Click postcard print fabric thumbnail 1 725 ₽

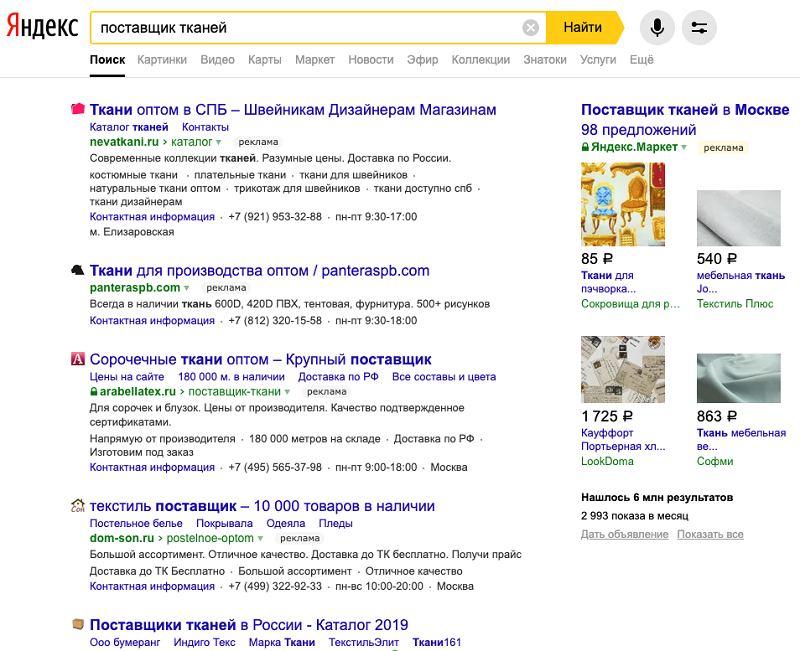pos(623,369)
